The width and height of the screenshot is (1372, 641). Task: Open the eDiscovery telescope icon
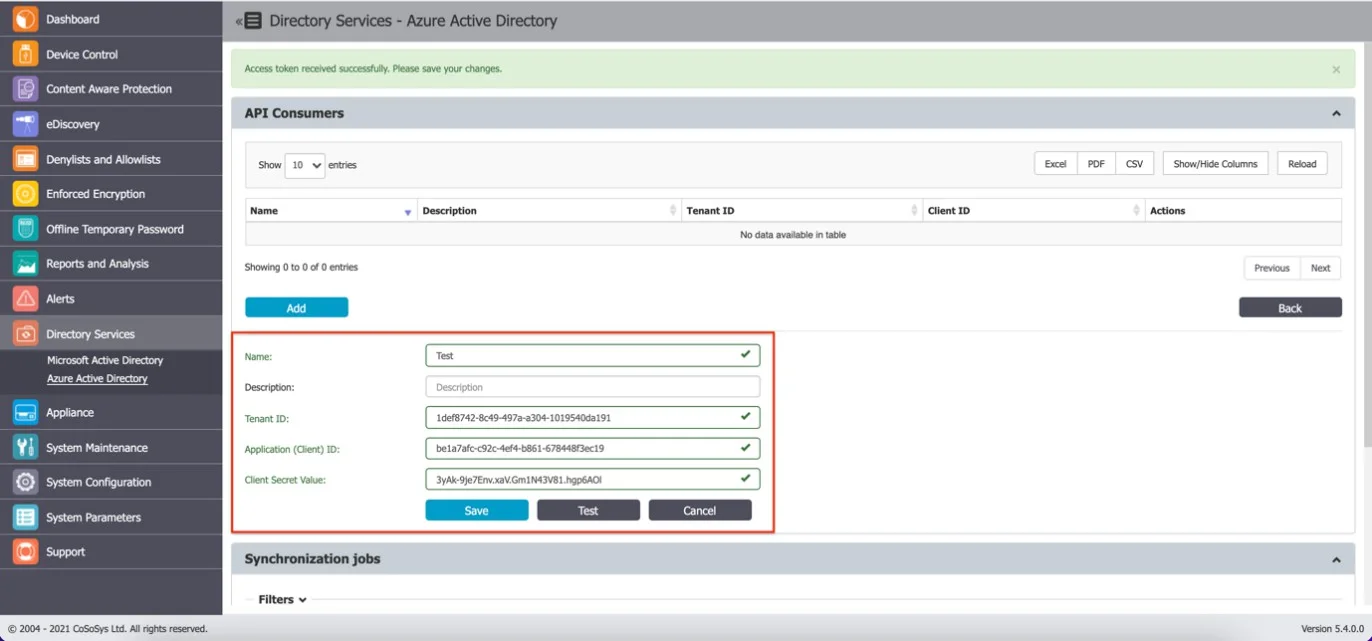click(x=26, y=124)
